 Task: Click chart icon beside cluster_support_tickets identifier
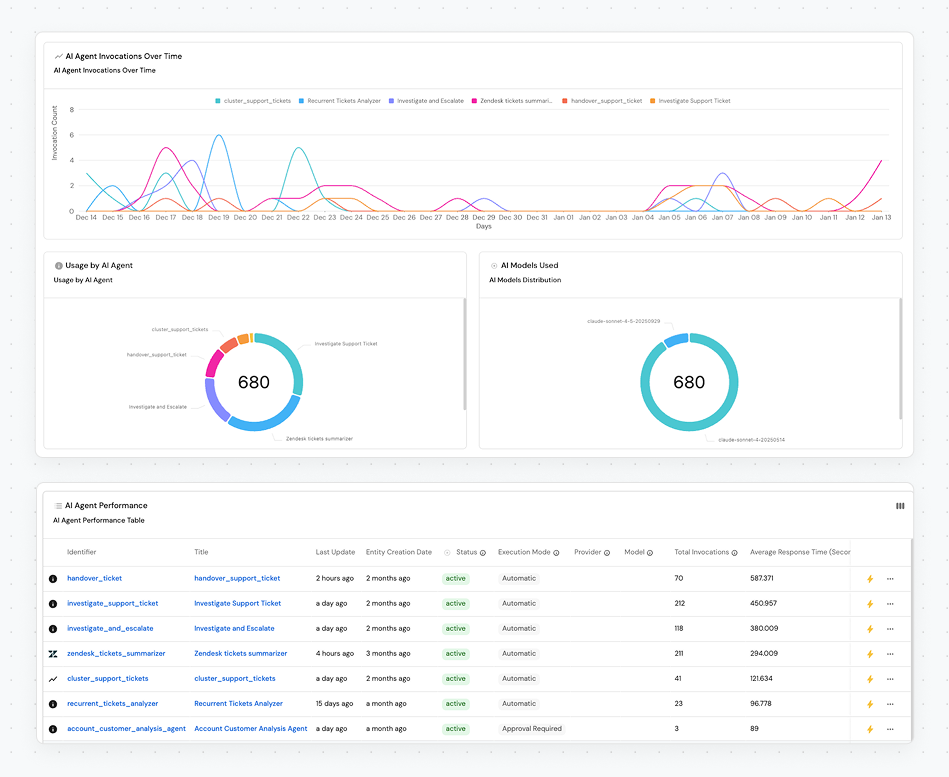point(53,679)
